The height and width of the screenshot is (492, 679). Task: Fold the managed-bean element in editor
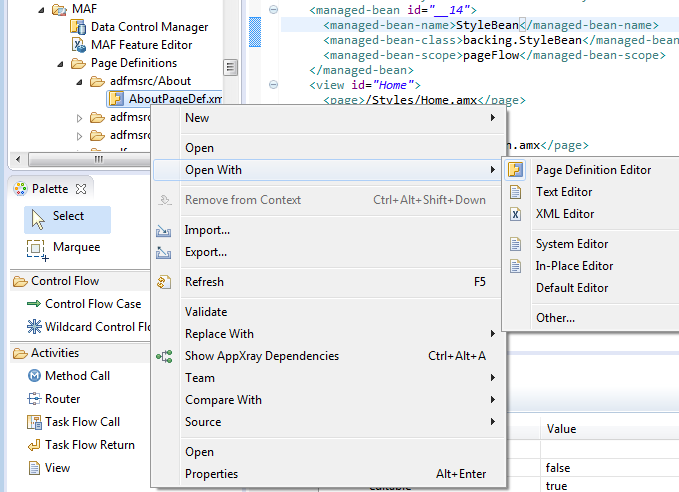[273, 10]
